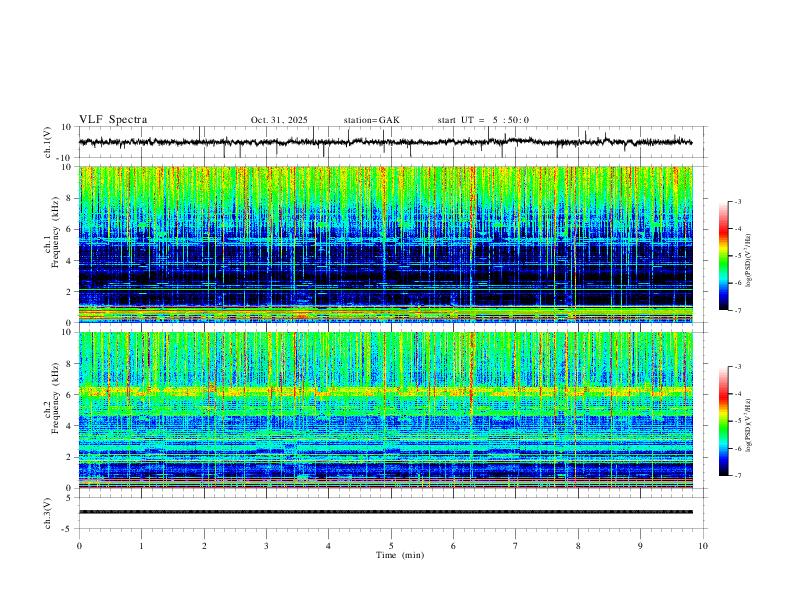Click the 'Time (min)' axis label
Image resolution: width=792 pixels, height=612 pixels.
400,555
